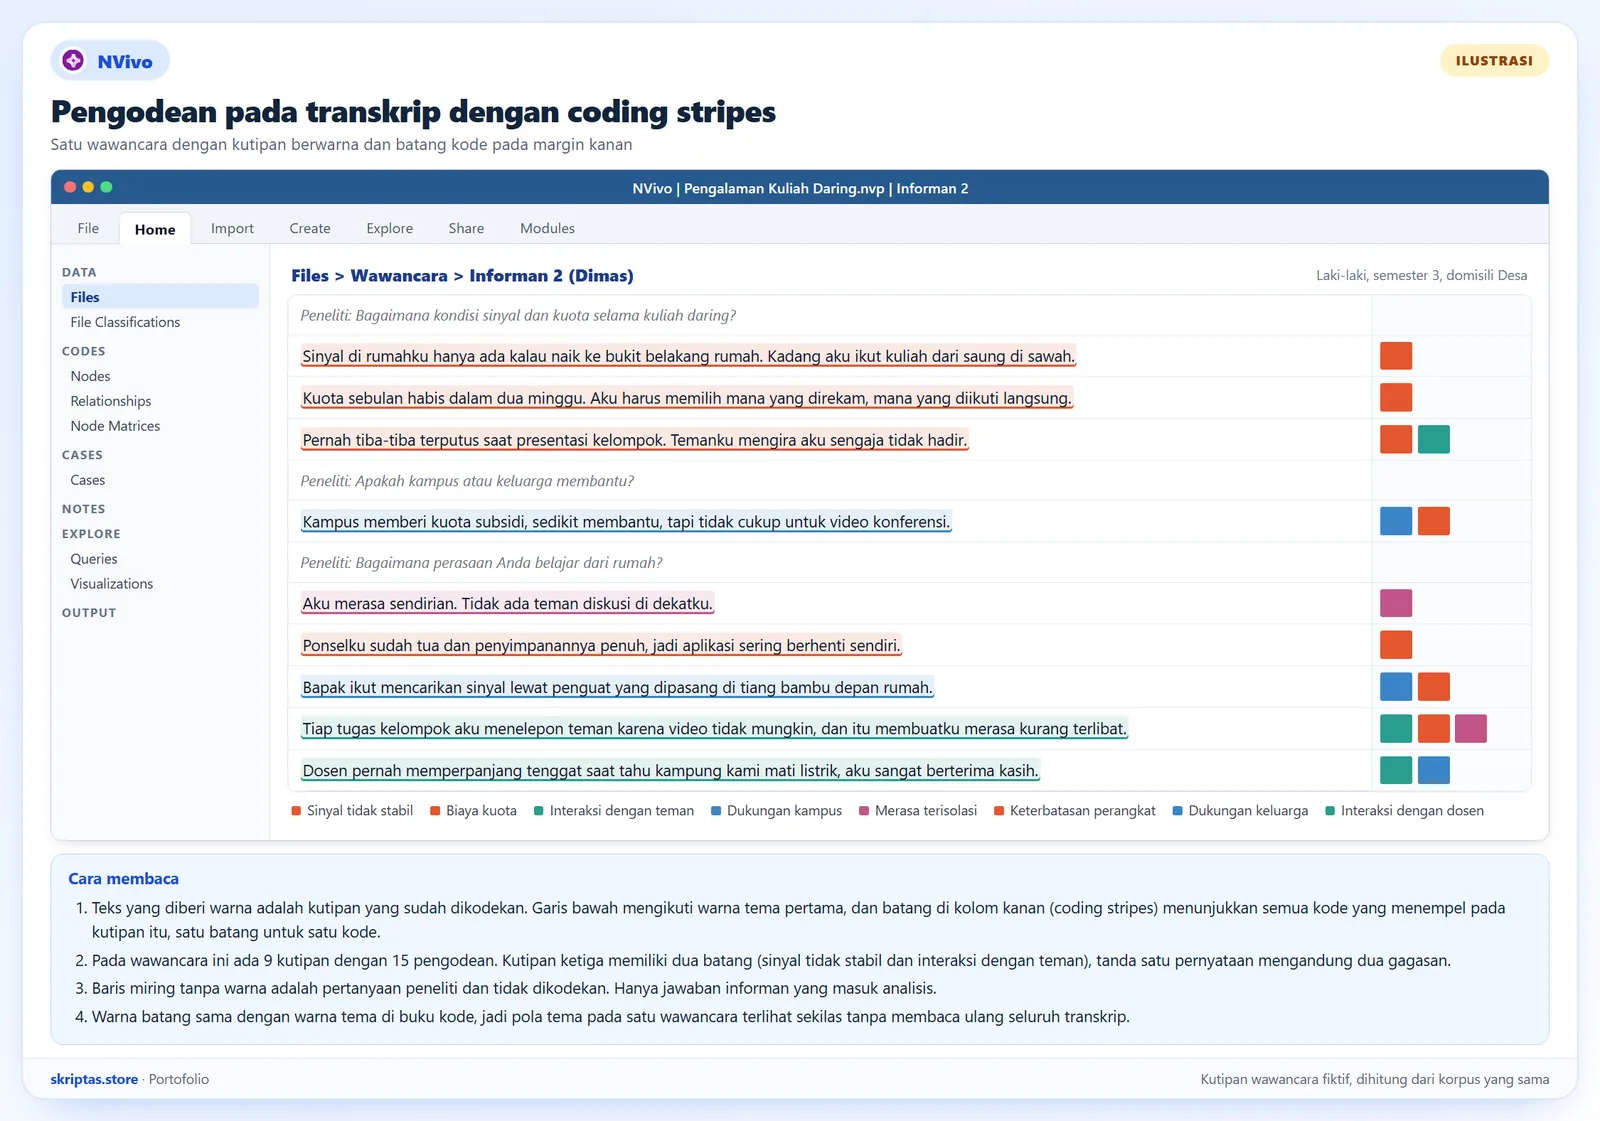Click coding stripe on 'Sinyal di rumahku' row
This screenshot has height=1121, width=1600.
click(x=1396, y=356)
